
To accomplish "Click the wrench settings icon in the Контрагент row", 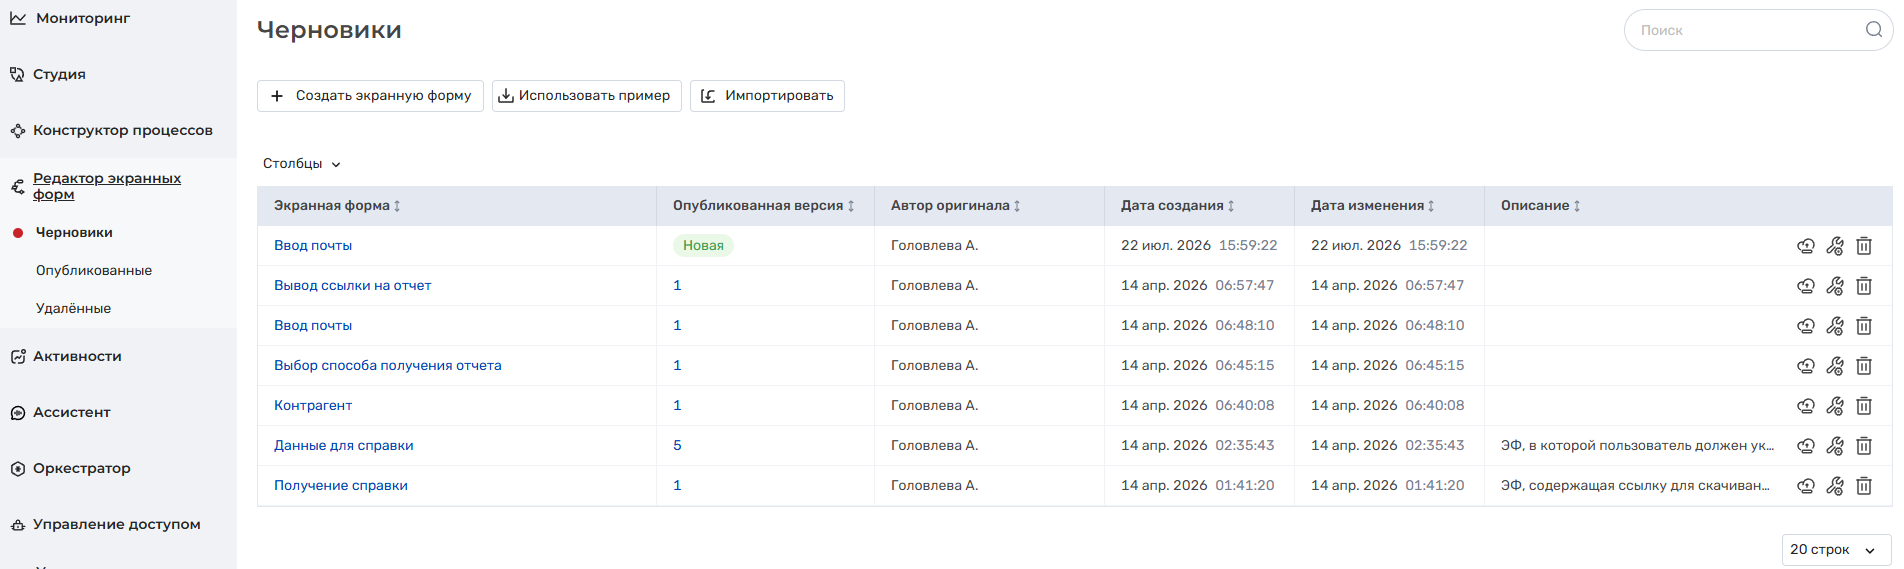I will coord(1835,406).
